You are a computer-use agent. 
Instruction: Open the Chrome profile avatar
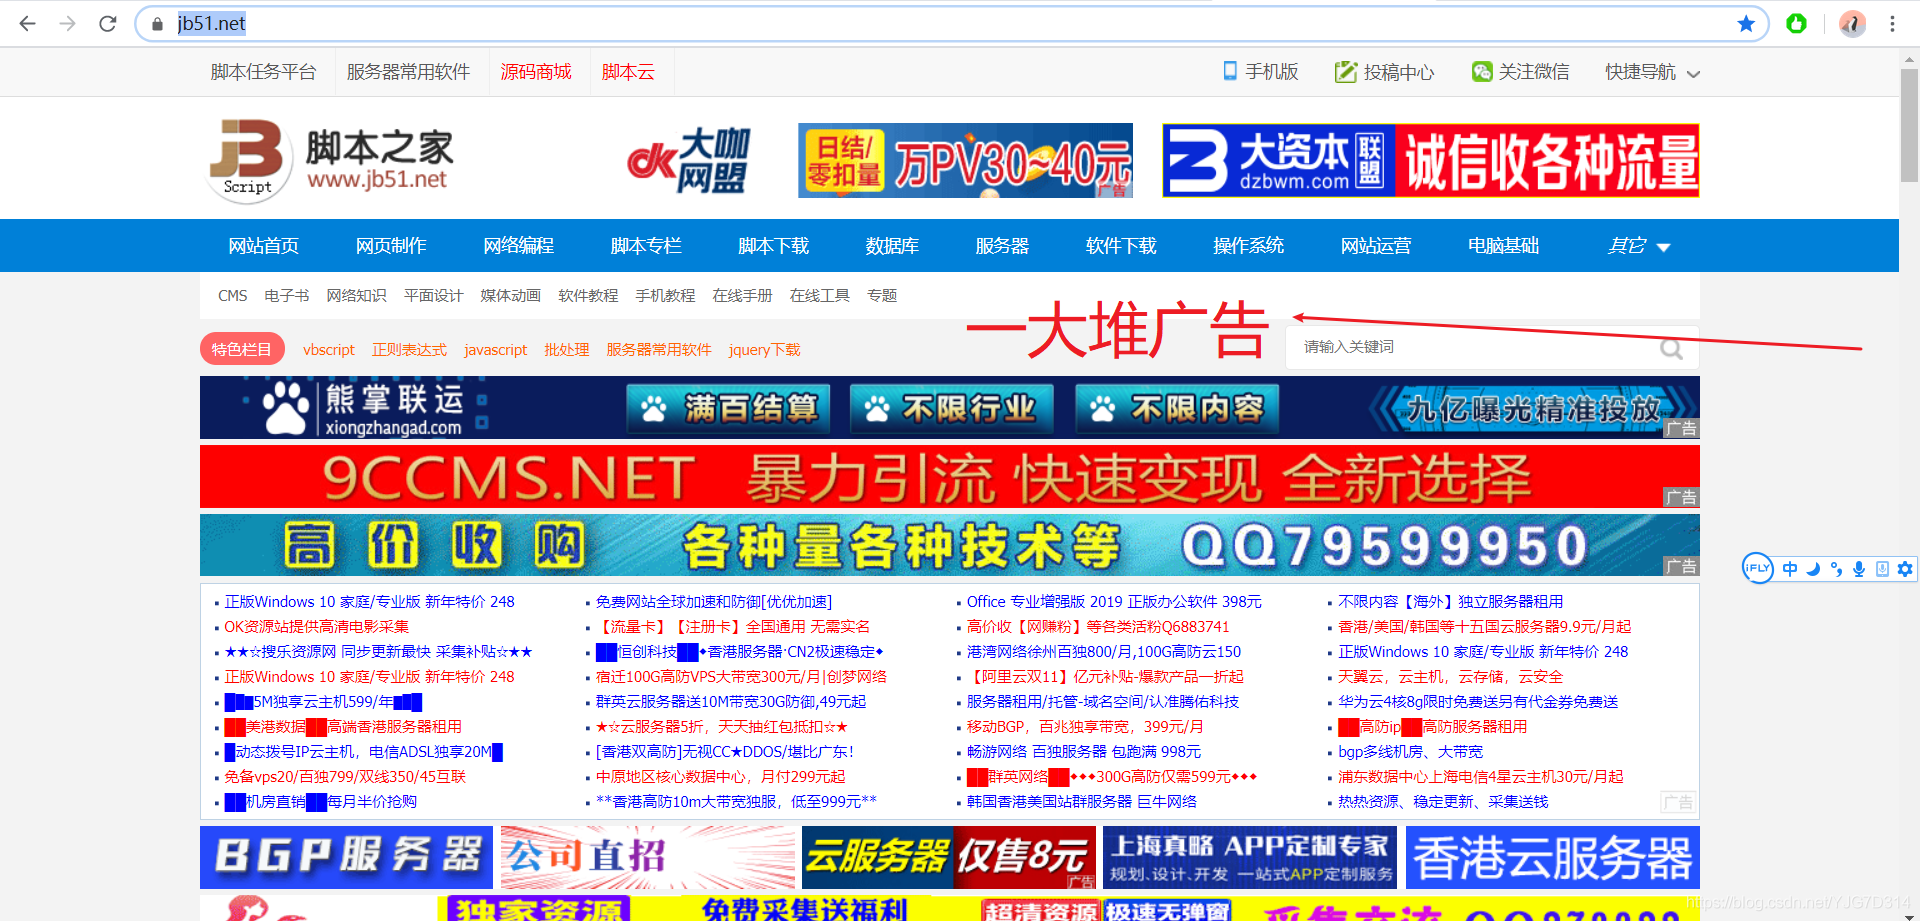tap(1852, 23)
